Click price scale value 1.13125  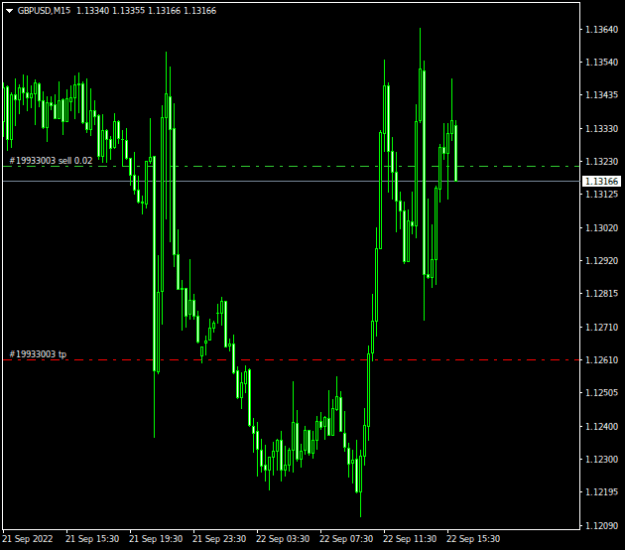click(x=601, y=194)
